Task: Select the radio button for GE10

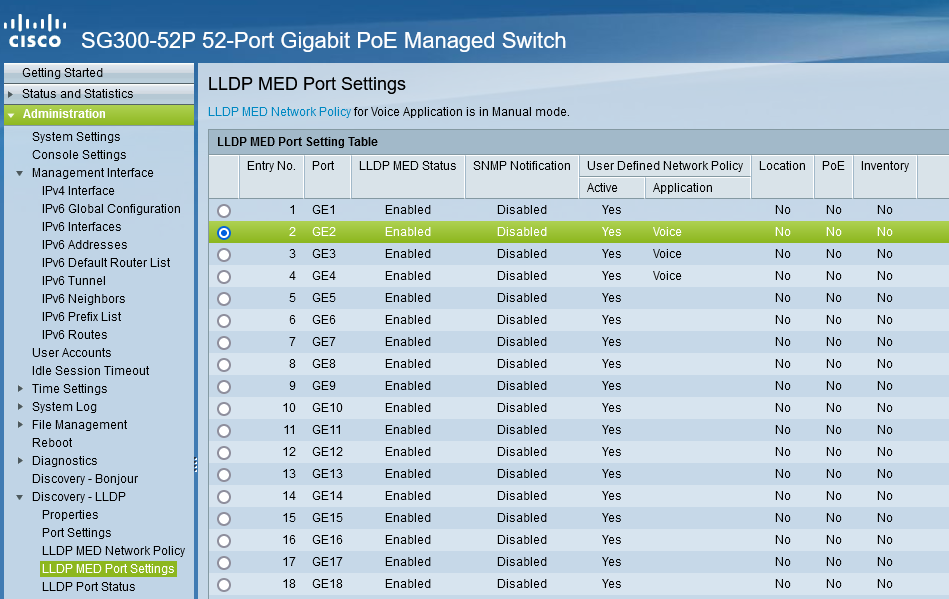Action: [224, 408]
